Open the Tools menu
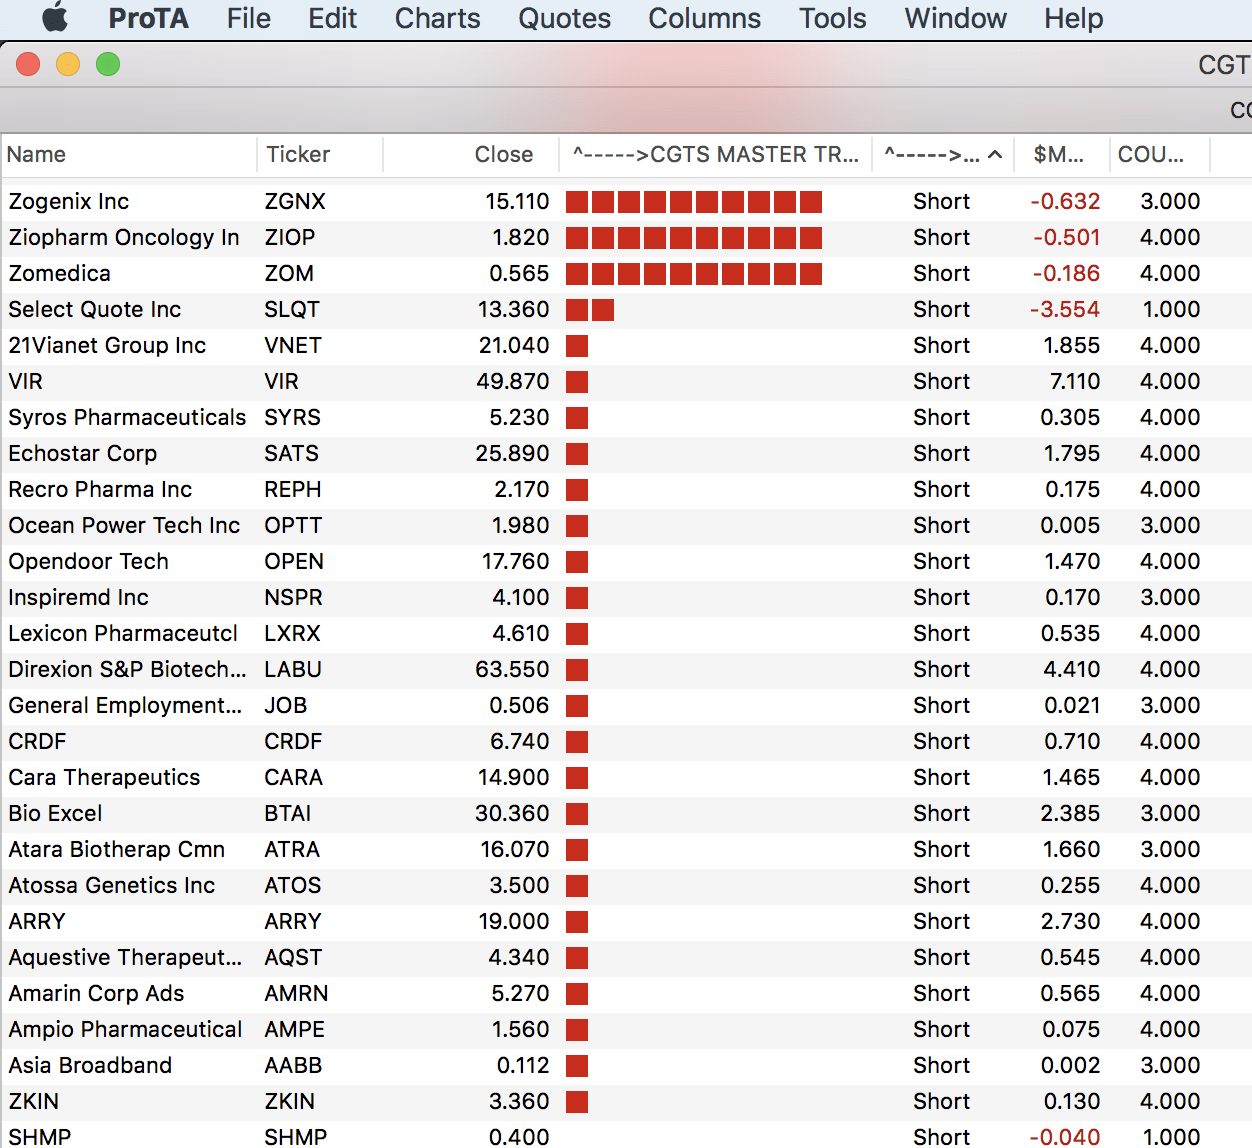The image size is (1252, 1148). 832,18
